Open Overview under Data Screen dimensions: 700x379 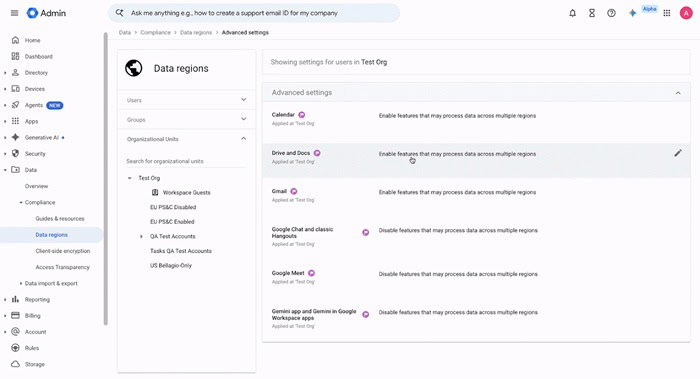[x=36, y=186]
